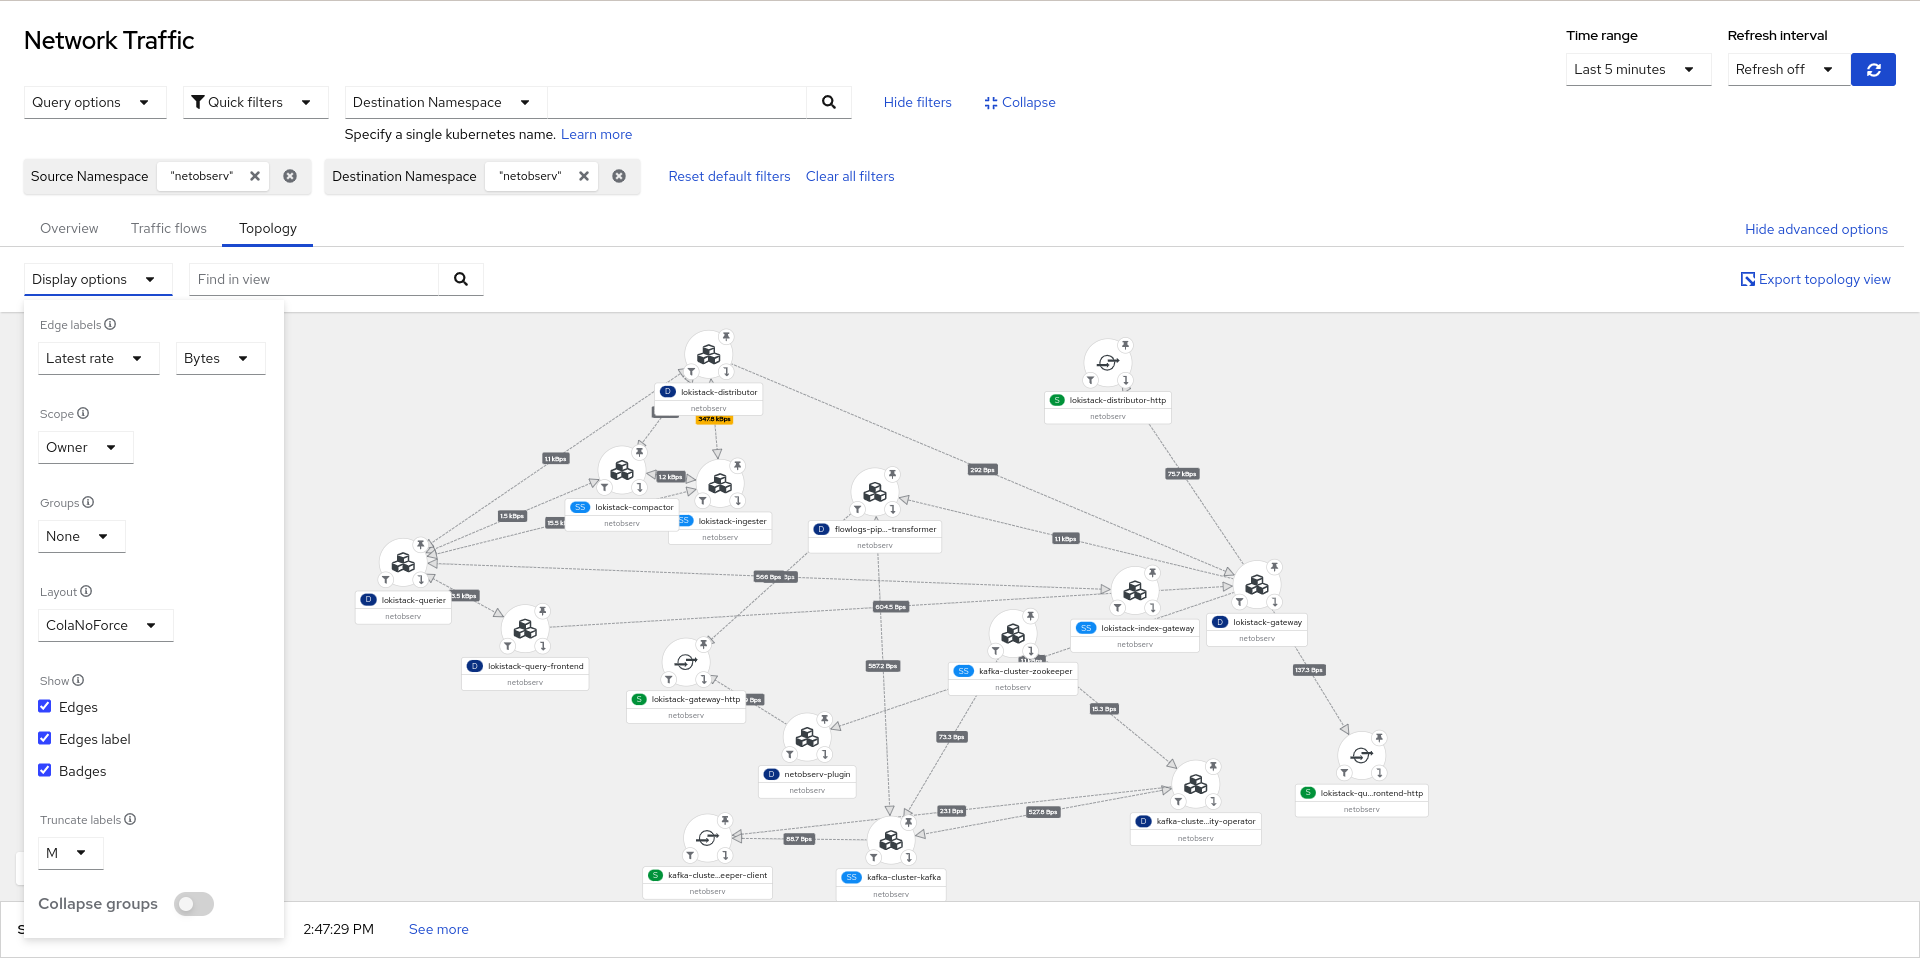
Task: Select the kafka-cluster-kafka node icon
Action: click(891, 841)
